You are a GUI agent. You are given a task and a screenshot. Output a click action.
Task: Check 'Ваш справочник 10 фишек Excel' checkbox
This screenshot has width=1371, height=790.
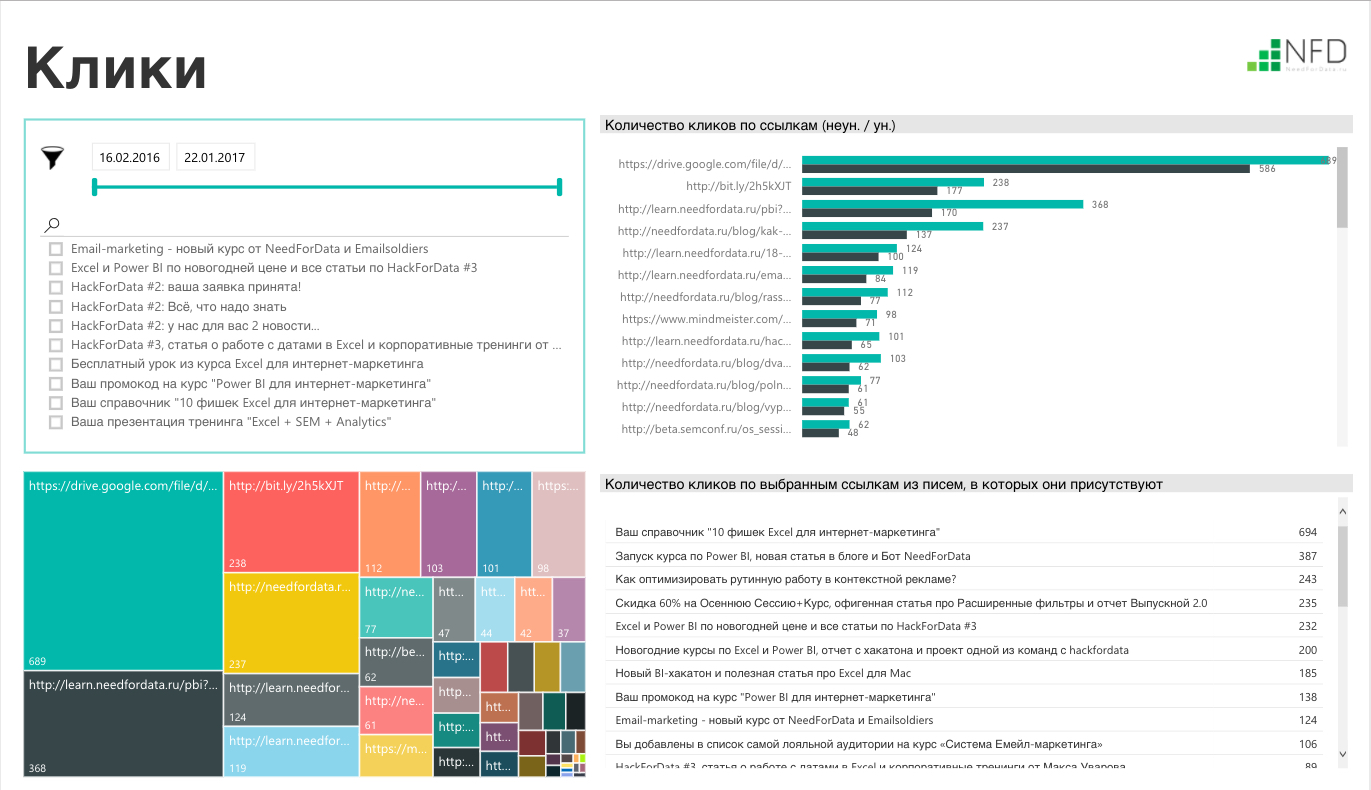[x=56, y=403]
